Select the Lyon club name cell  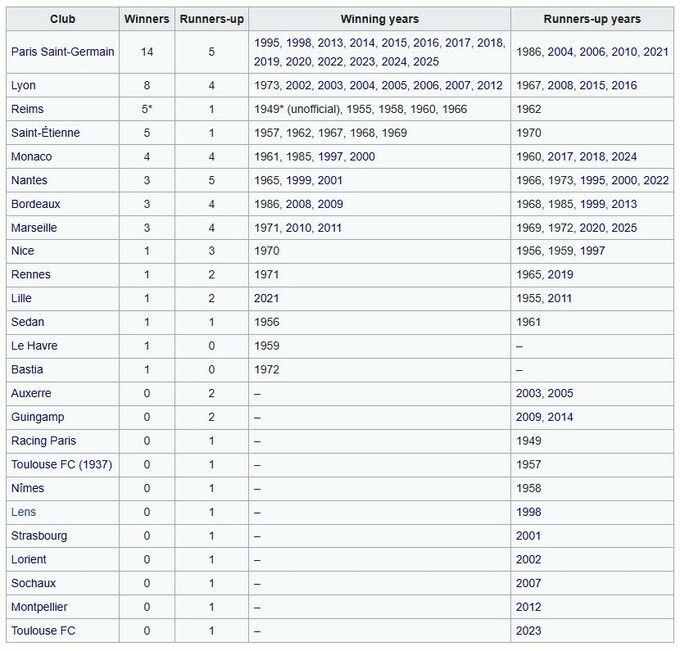(26, 87)
